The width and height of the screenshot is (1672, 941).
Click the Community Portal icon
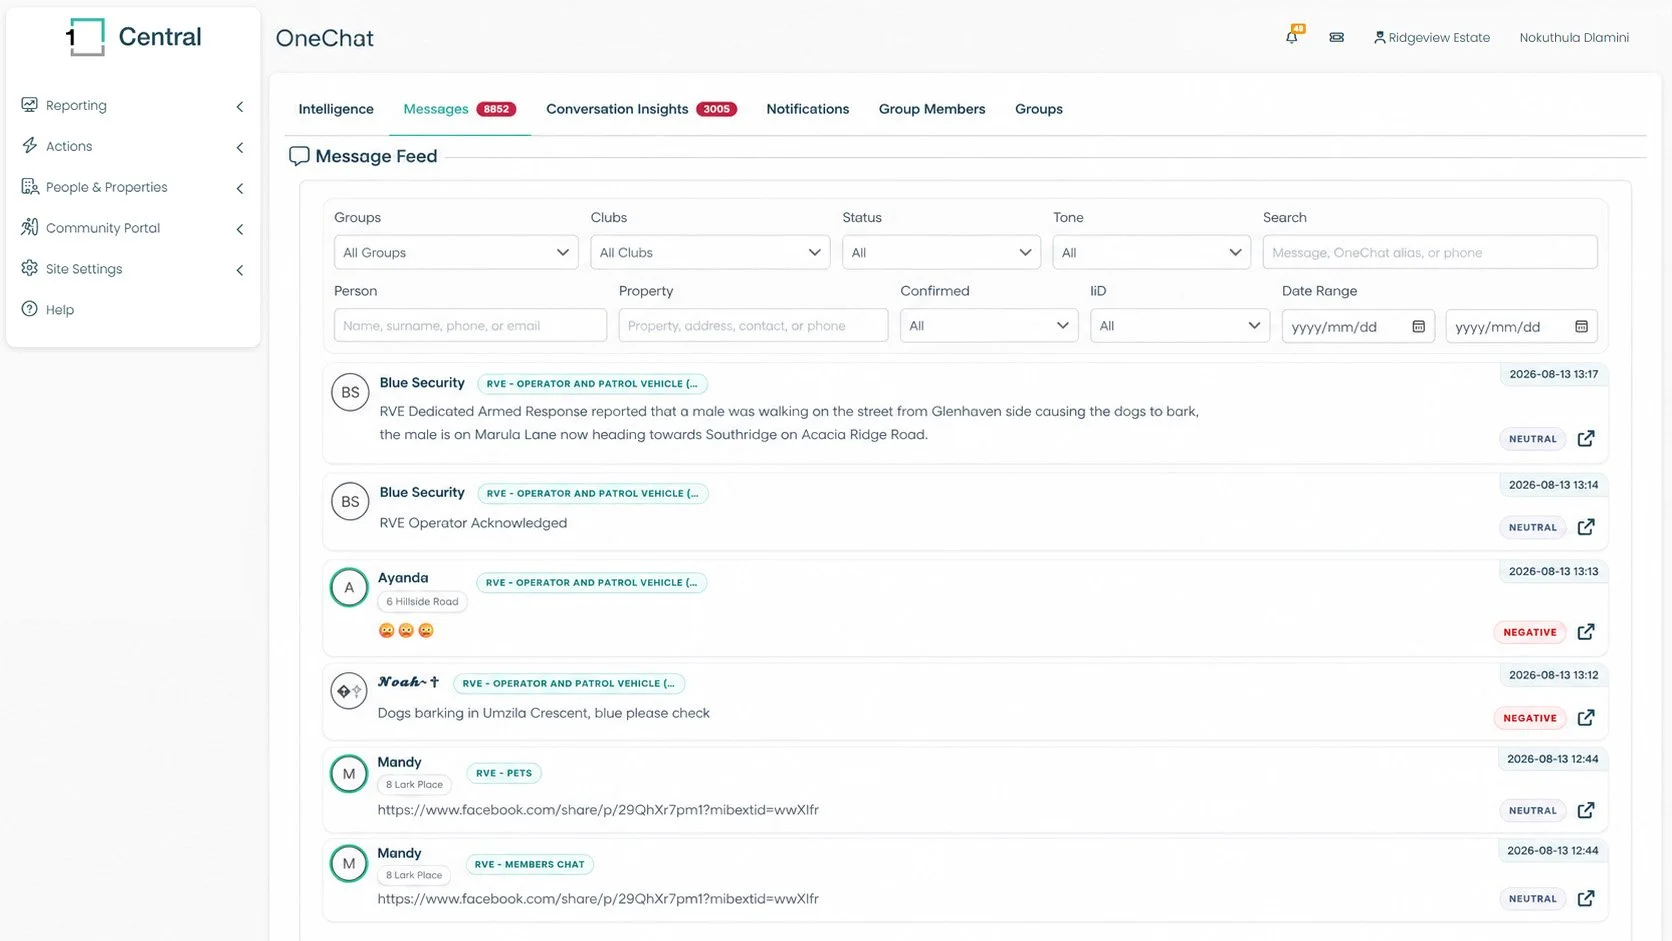click(30, 228)
